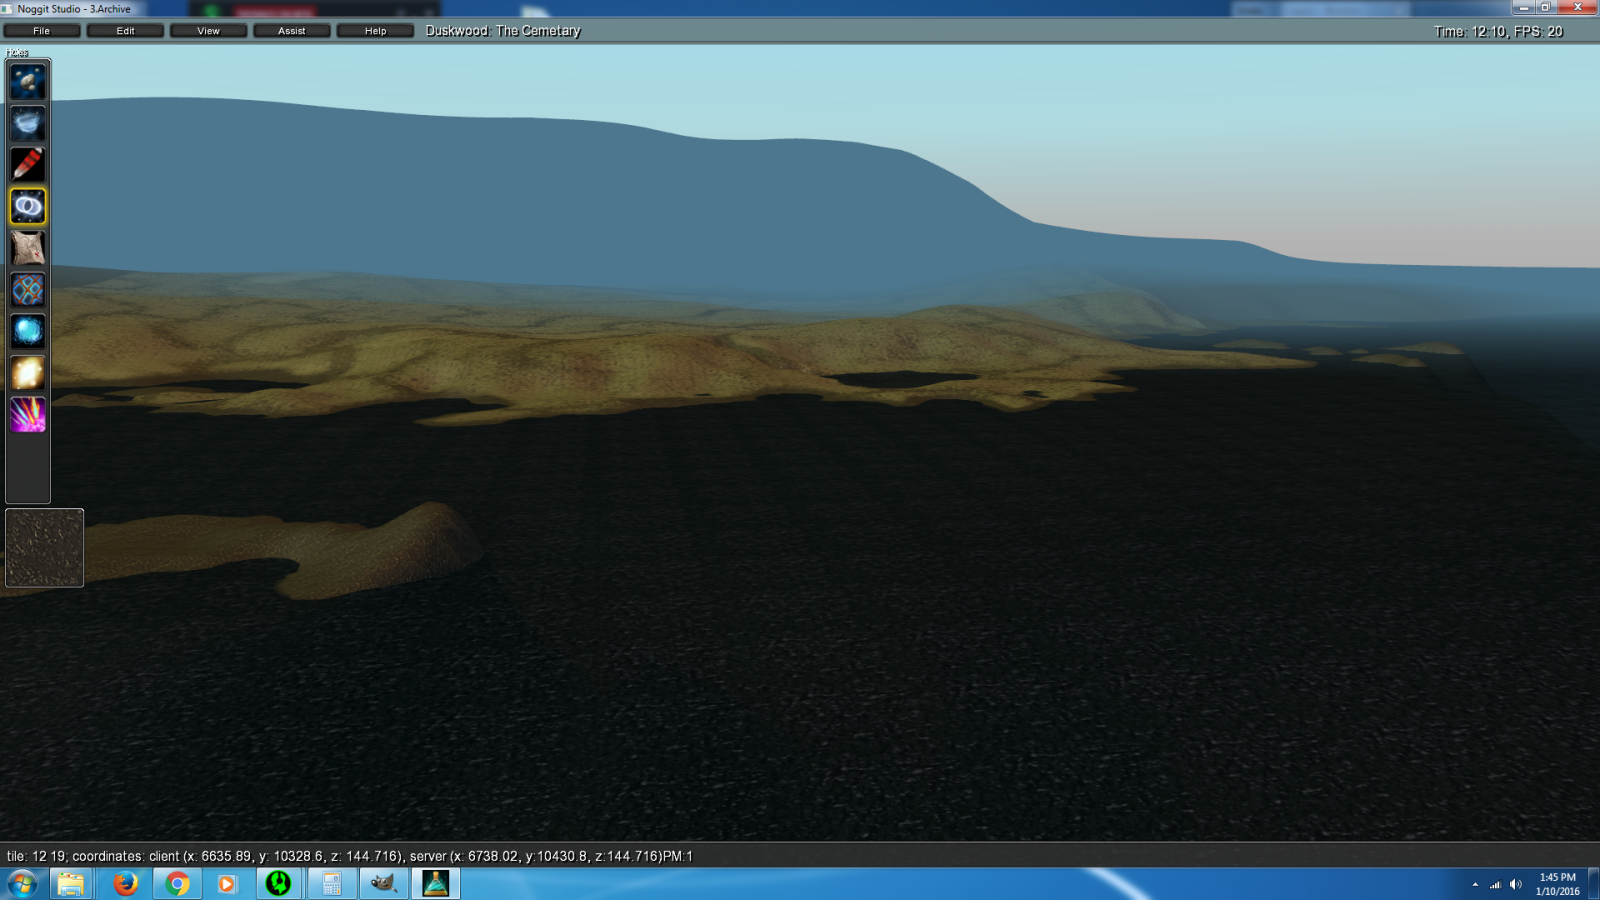Open the Calculator from the taskbar
The image size is (1600, 900).
[x=331, y=884]
